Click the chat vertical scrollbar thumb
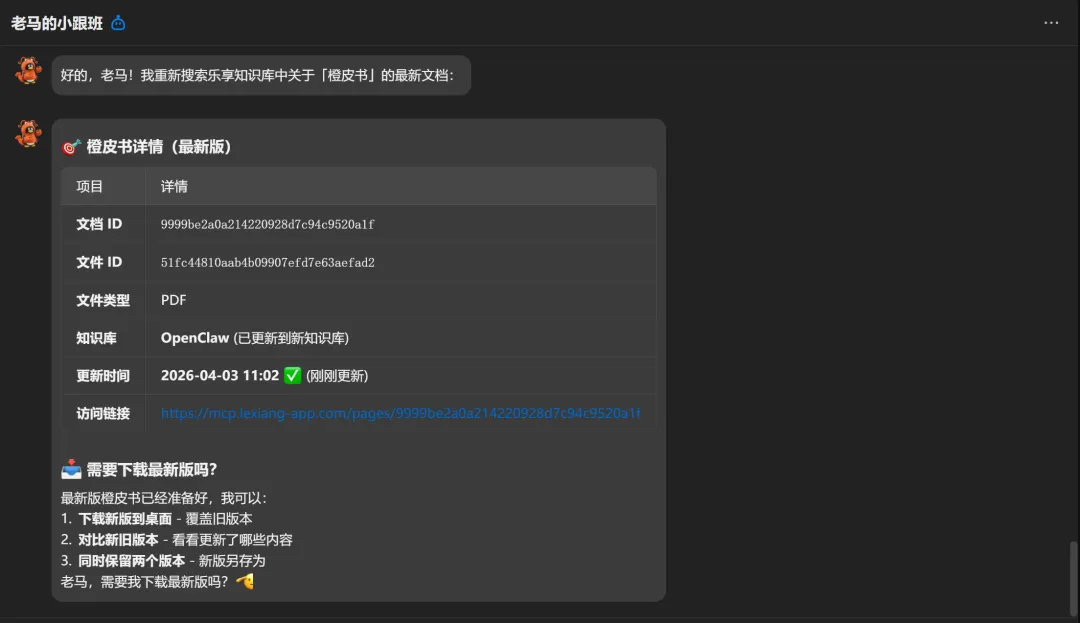 pyautogui.click(x=1072, y=578)
